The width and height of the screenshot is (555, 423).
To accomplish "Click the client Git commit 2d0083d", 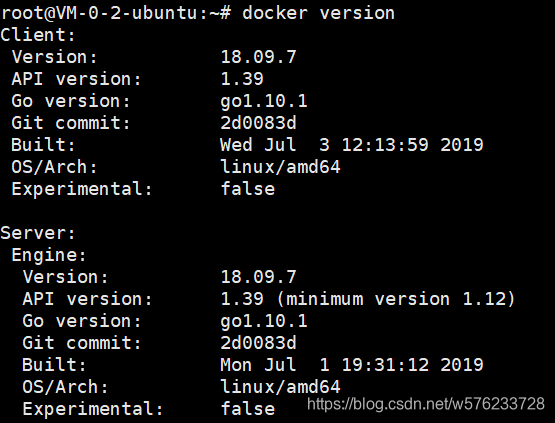I will [258, 123].
